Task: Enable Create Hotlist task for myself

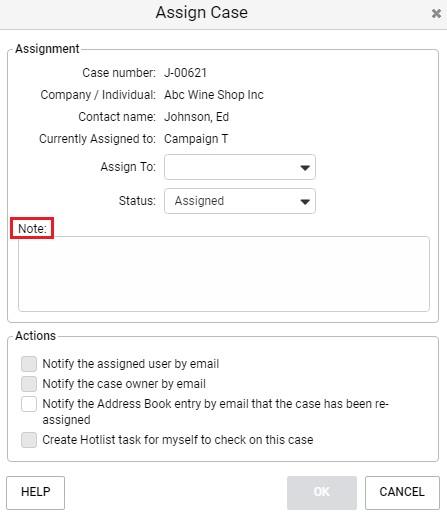Action: pyautogui.click(x=29, y=440)
